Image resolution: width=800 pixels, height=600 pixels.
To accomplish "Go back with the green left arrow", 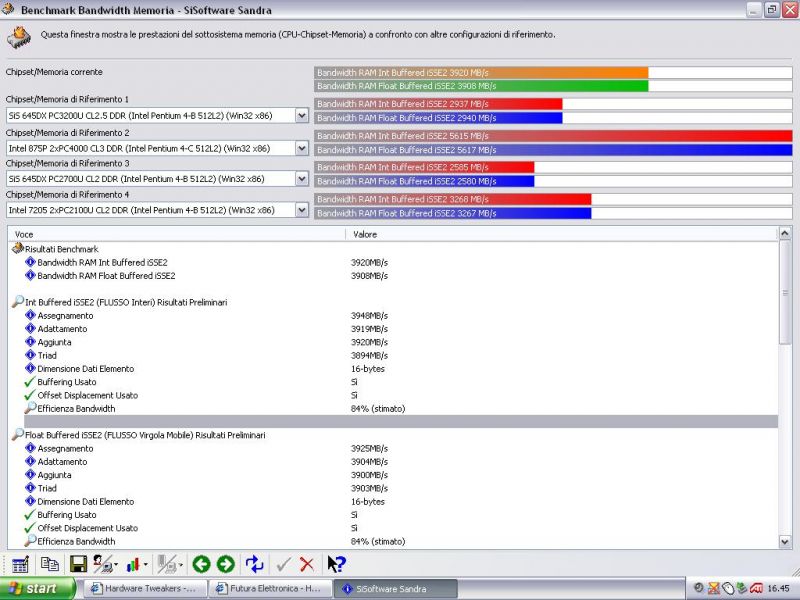I will pos(202,564).
